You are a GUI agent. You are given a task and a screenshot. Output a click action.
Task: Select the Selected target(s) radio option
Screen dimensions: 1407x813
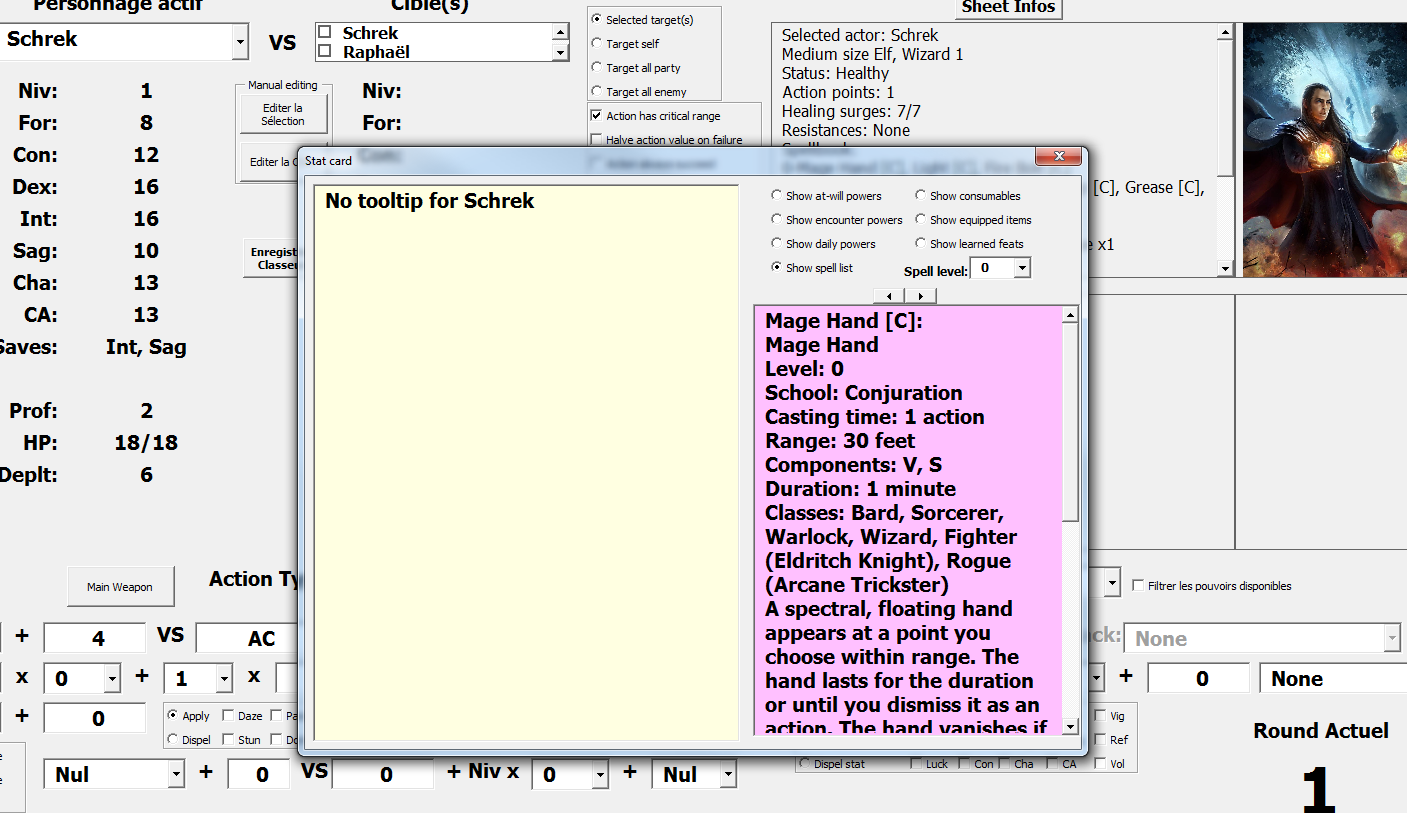(x=597, y=19)
